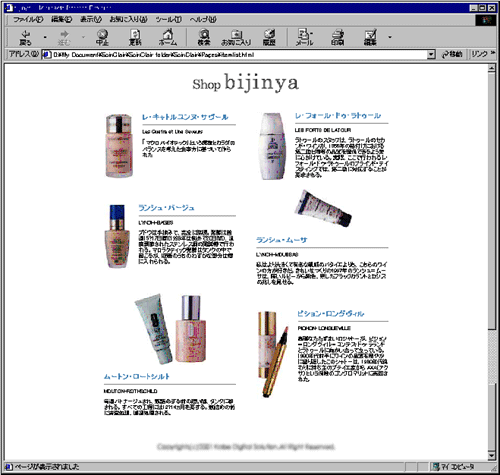Open the View (表示) menu
This screenshot has height=475, width=500.
pos(91,19)
